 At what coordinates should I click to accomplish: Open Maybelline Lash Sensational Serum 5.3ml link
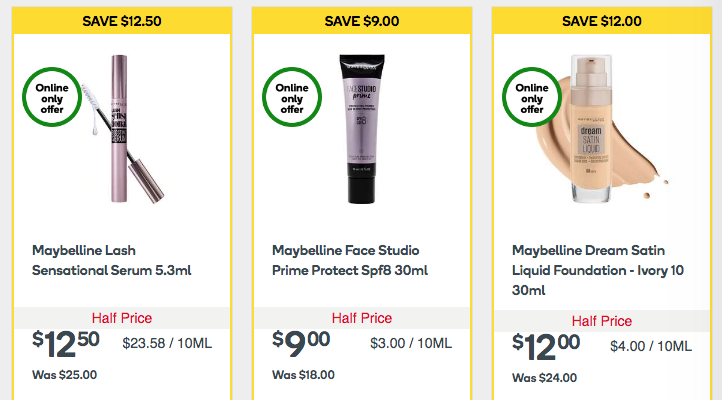110,260
